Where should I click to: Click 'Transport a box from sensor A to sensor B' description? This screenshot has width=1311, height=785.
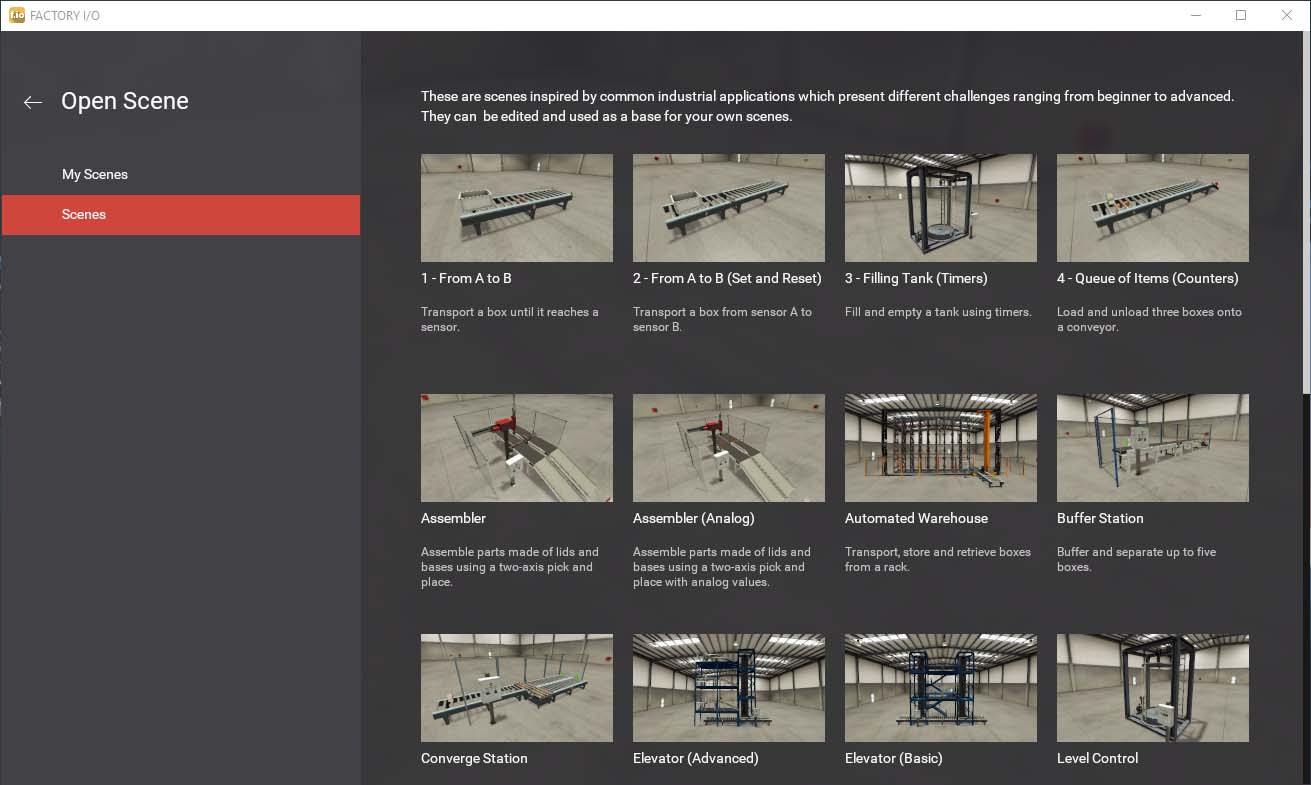pyautogui.click(x=722, y=319)
